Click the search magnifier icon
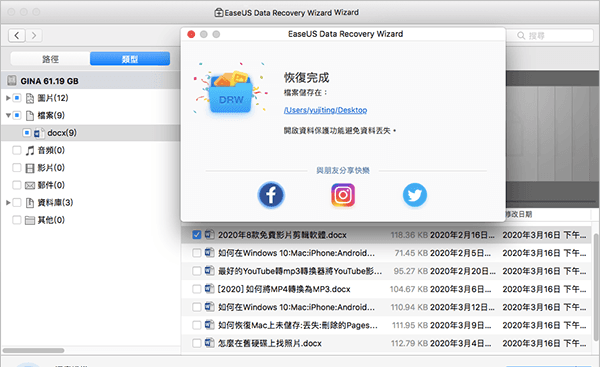The height and width of the screenshot is (367, 600). pos(521,36)
